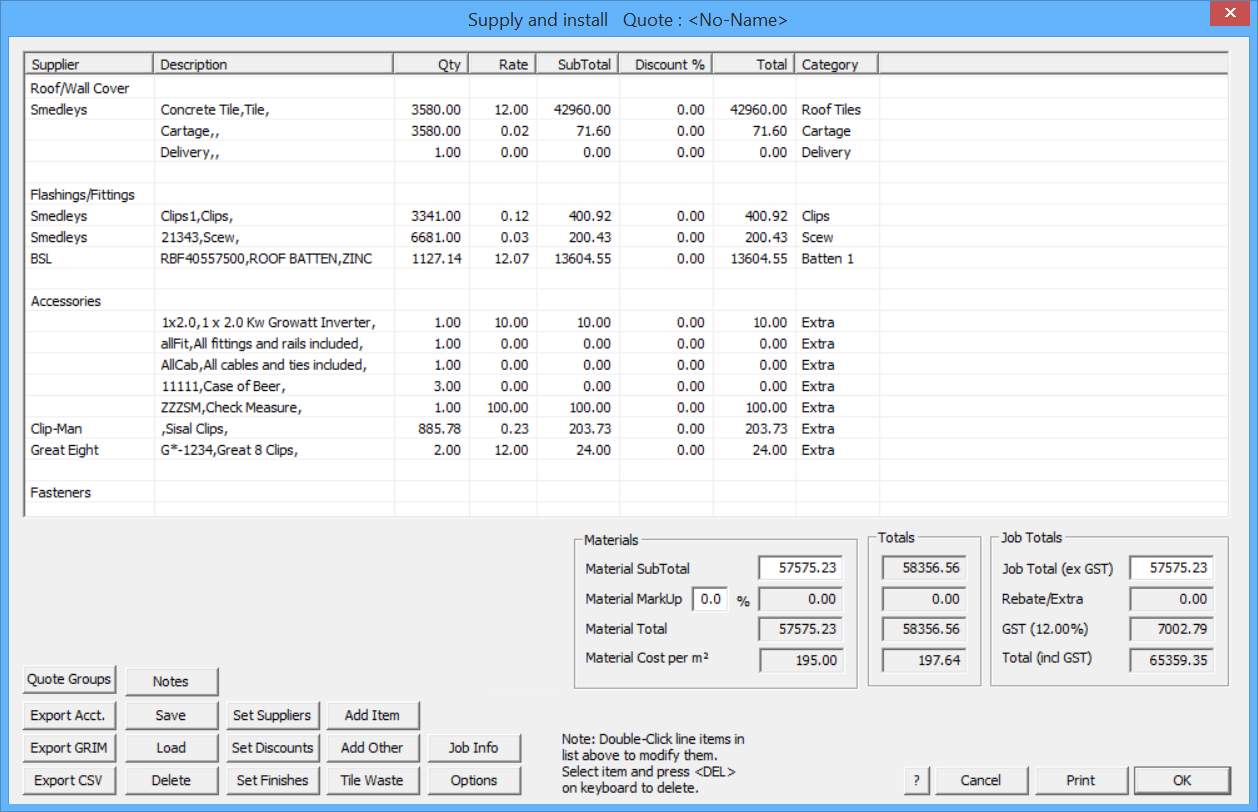The image size is (1258, 812).
Task: Select the Concrete Tile,Tile, line item
Action: (626, 110)
